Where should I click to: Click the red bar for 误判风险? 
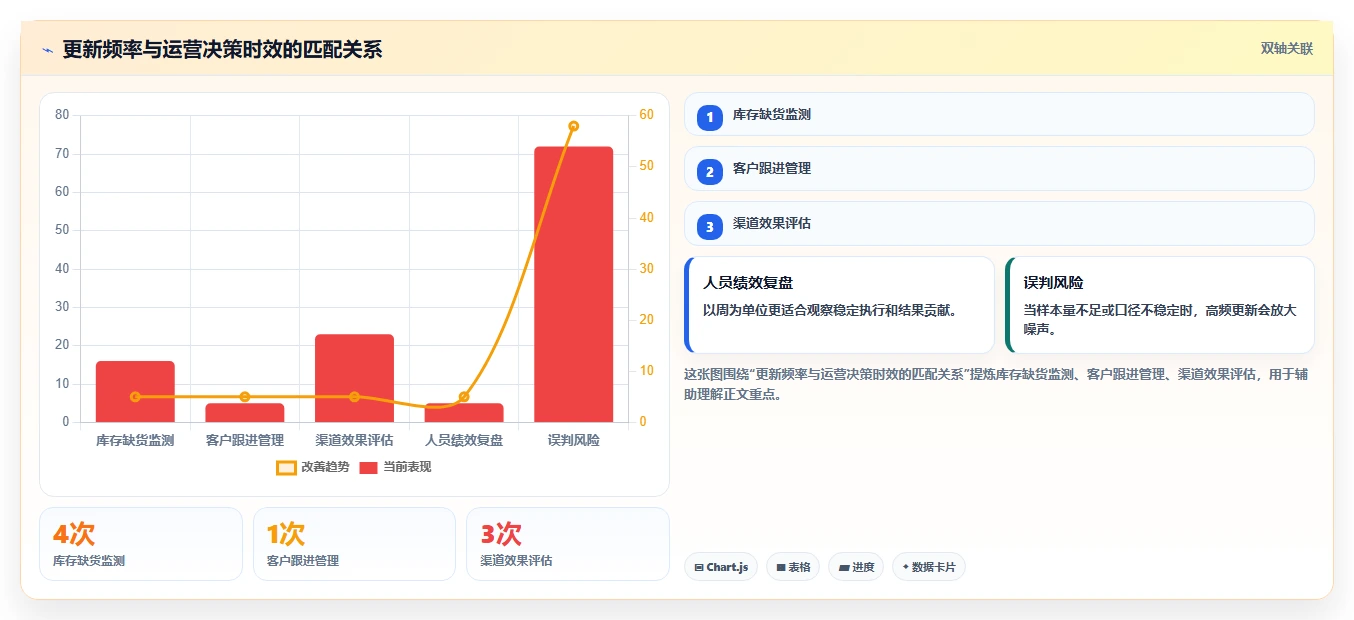pos(573,284)
